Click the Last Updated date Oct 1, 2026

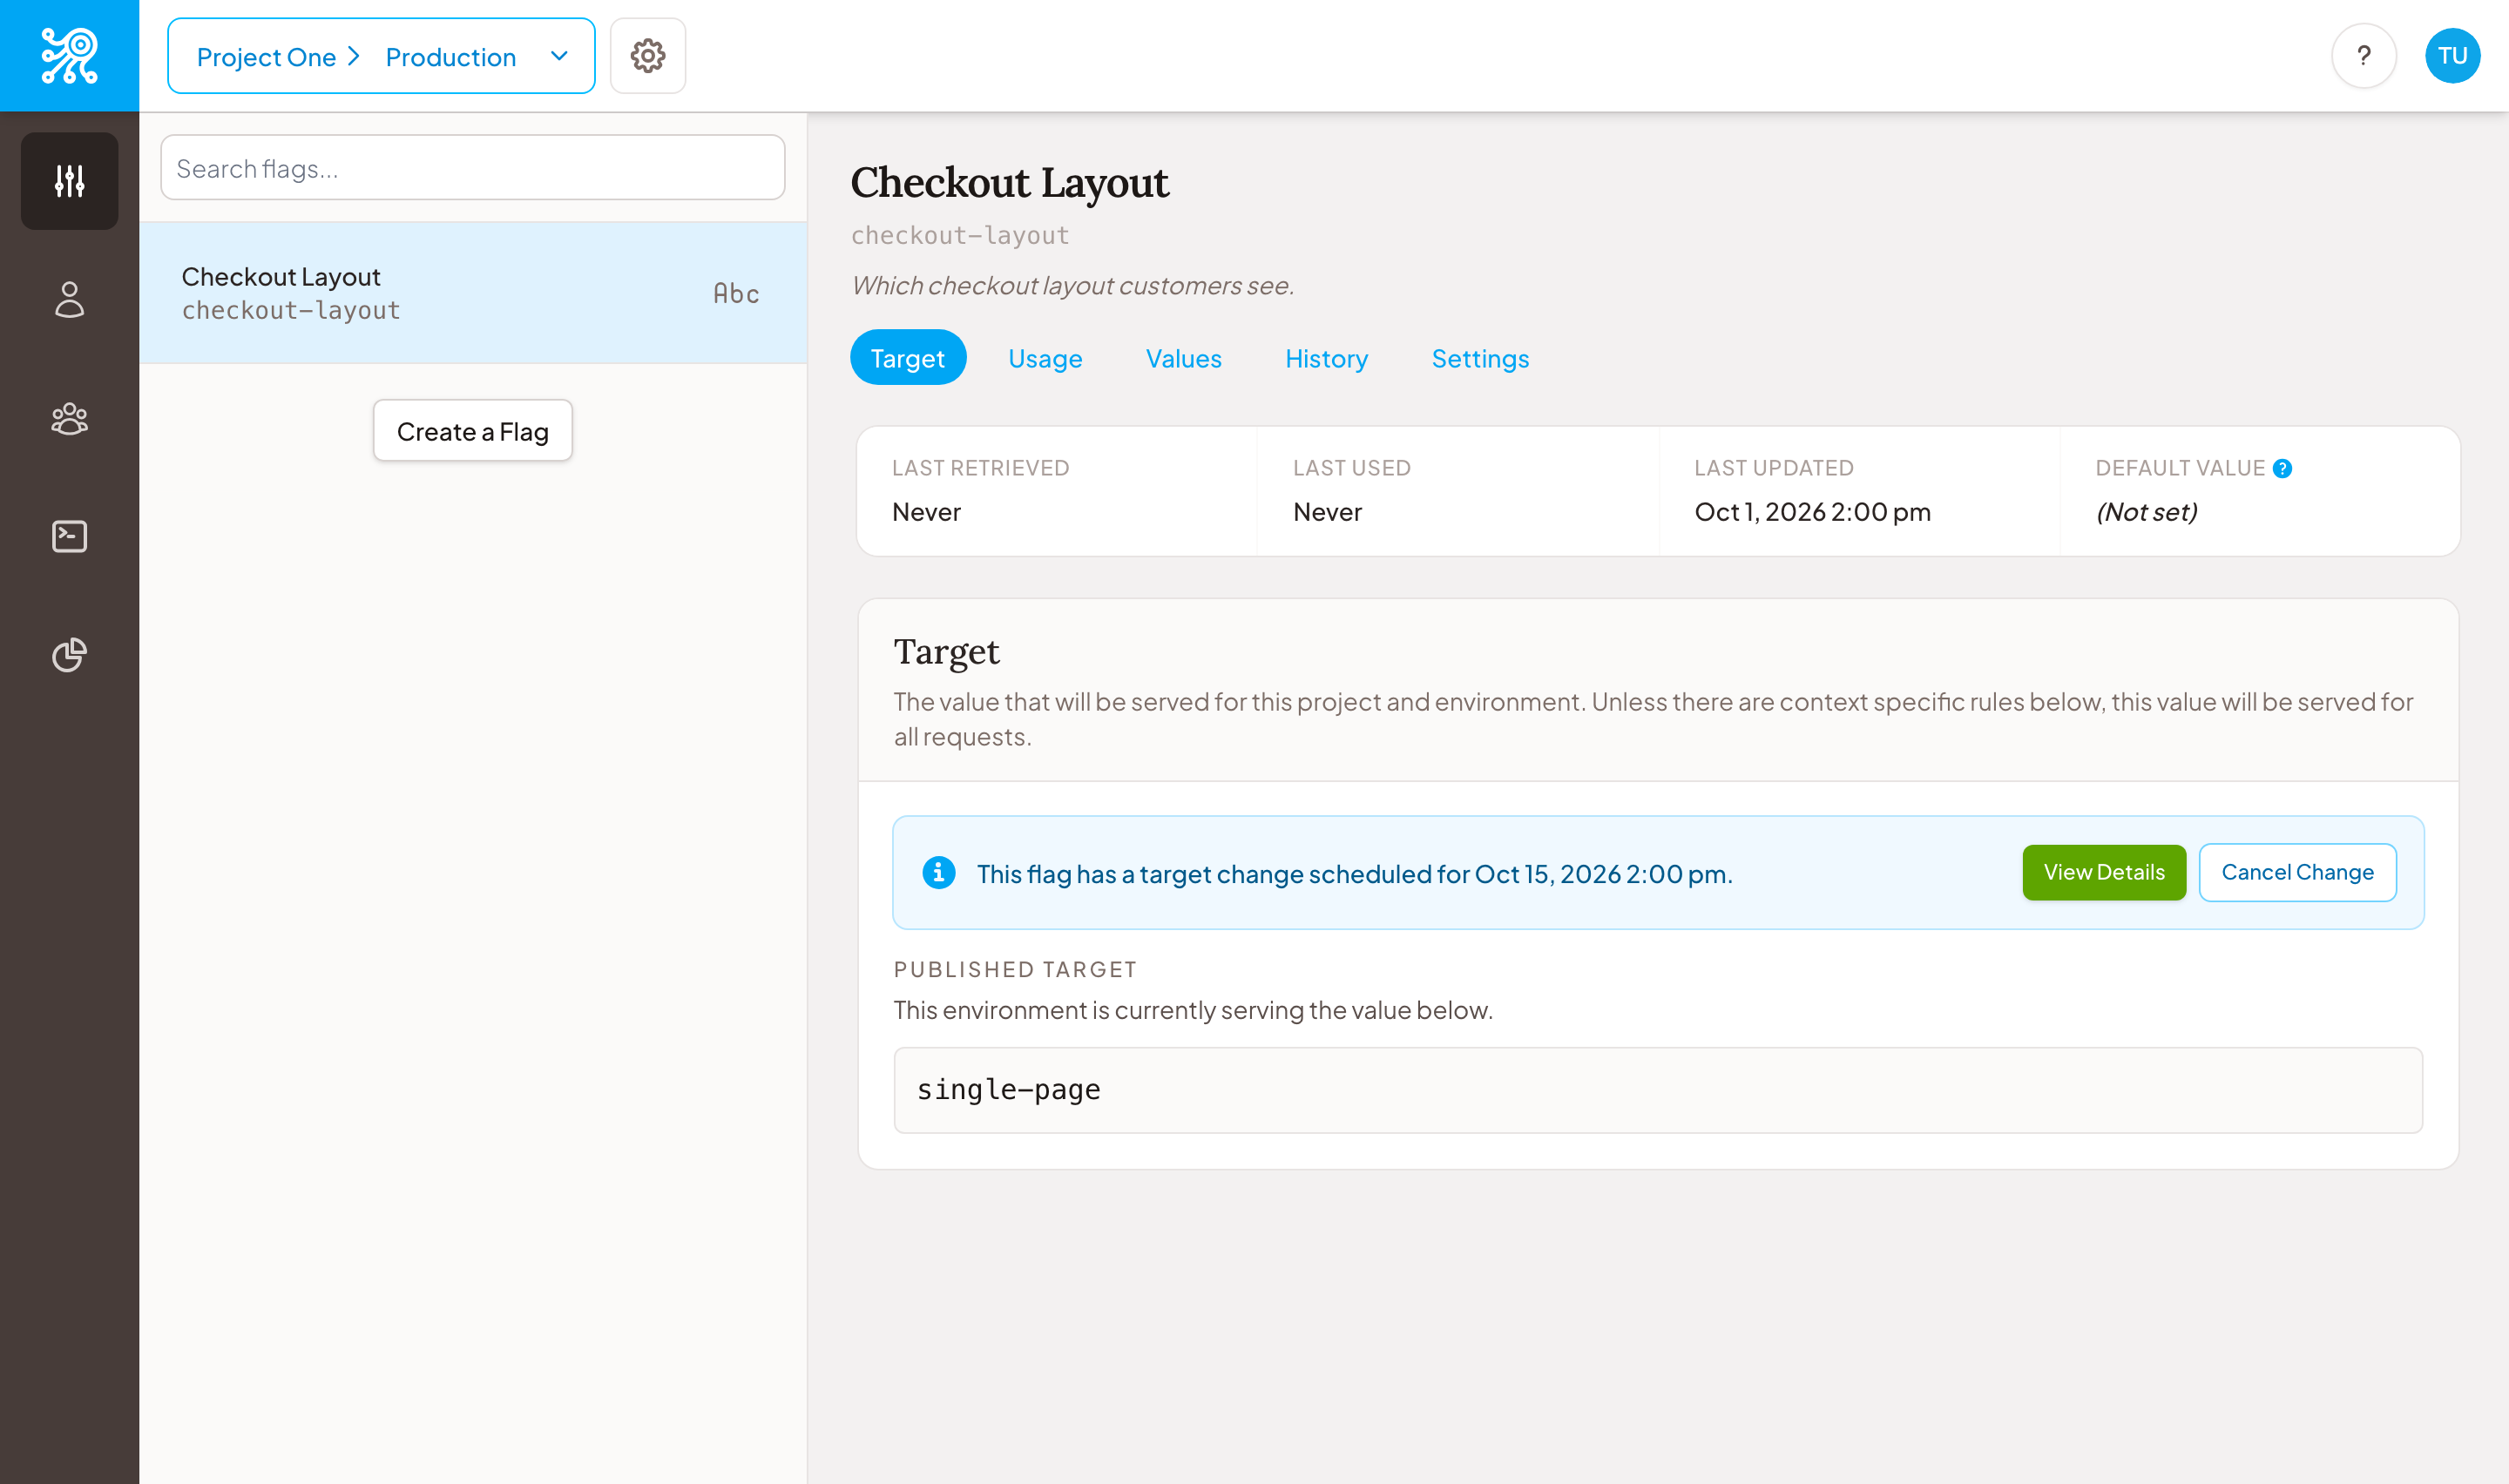[x=1812, y=512]
